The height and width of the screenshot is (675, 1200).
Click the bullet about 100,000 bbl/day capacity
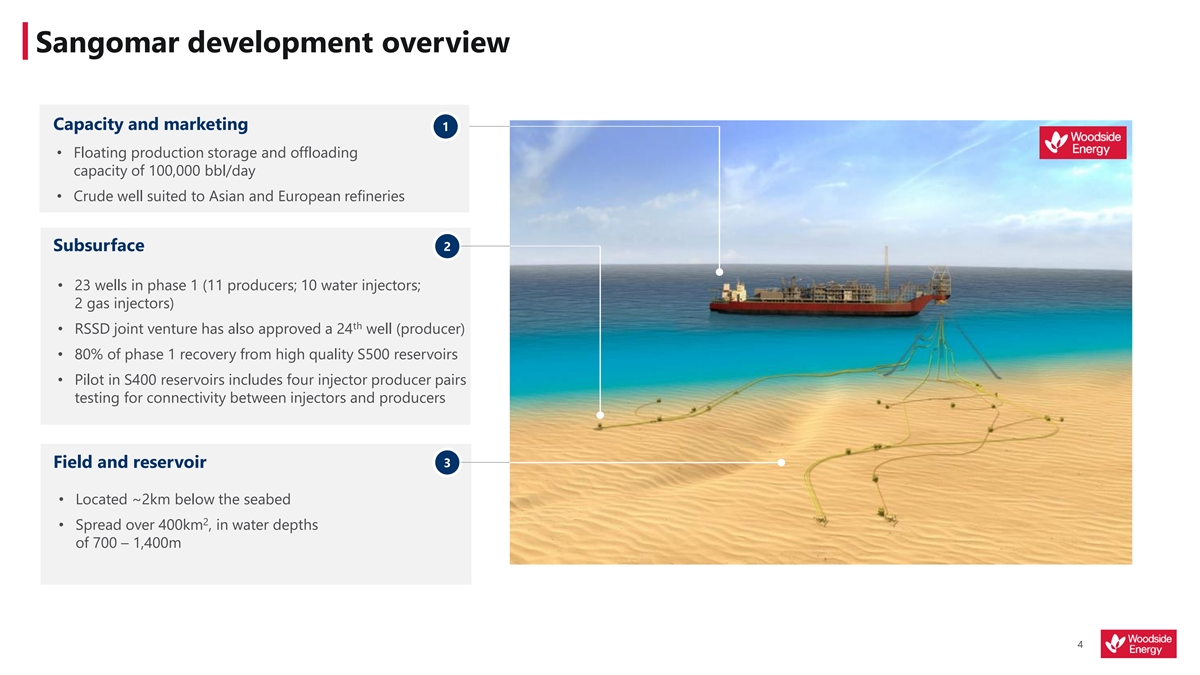tap(208, 162)
